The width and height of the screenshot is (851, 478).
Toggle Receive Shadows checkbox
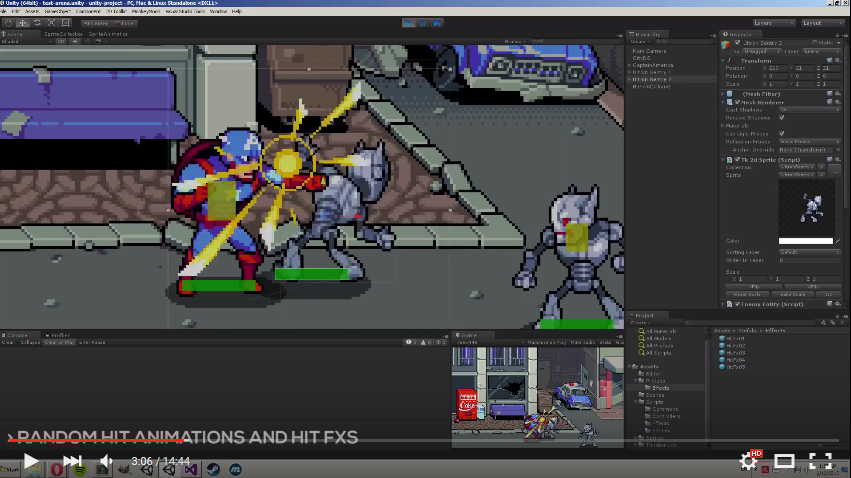[782, 118]
